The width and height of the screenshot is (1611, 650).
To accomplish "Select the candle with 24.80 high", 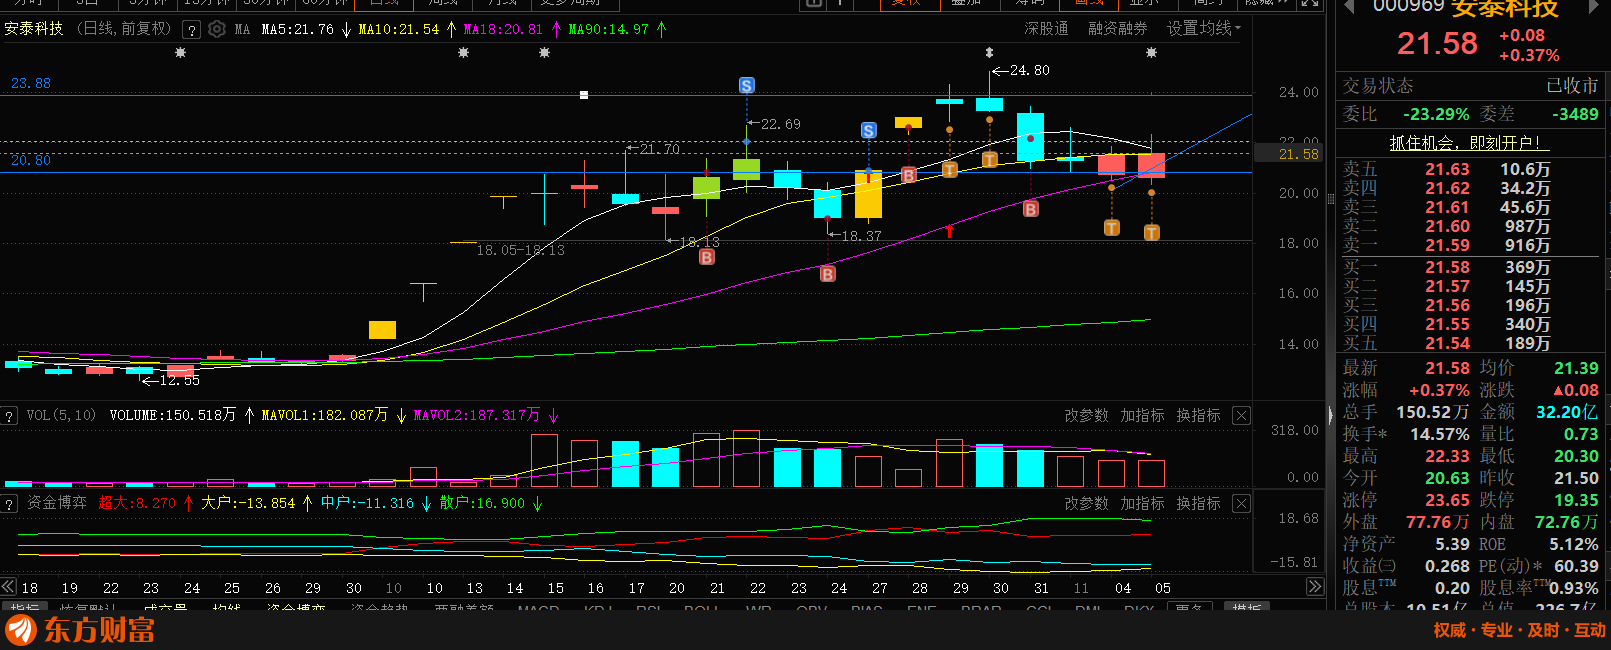I will [989, 104].
